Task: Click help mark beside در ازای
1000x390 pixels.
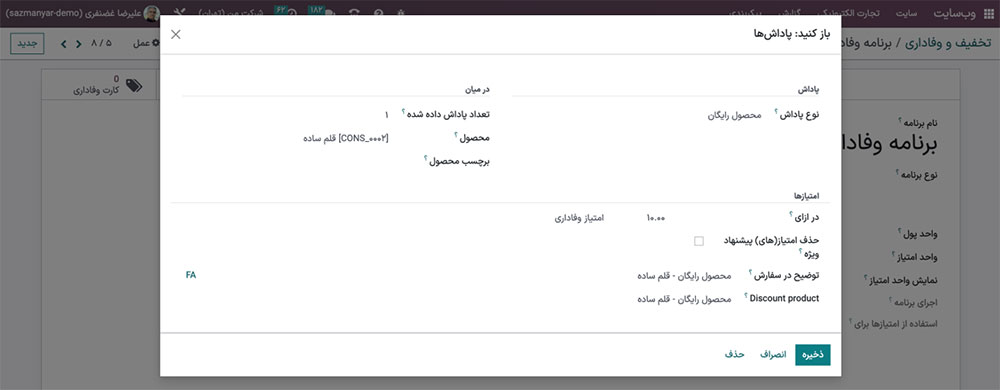Action: 791,213
